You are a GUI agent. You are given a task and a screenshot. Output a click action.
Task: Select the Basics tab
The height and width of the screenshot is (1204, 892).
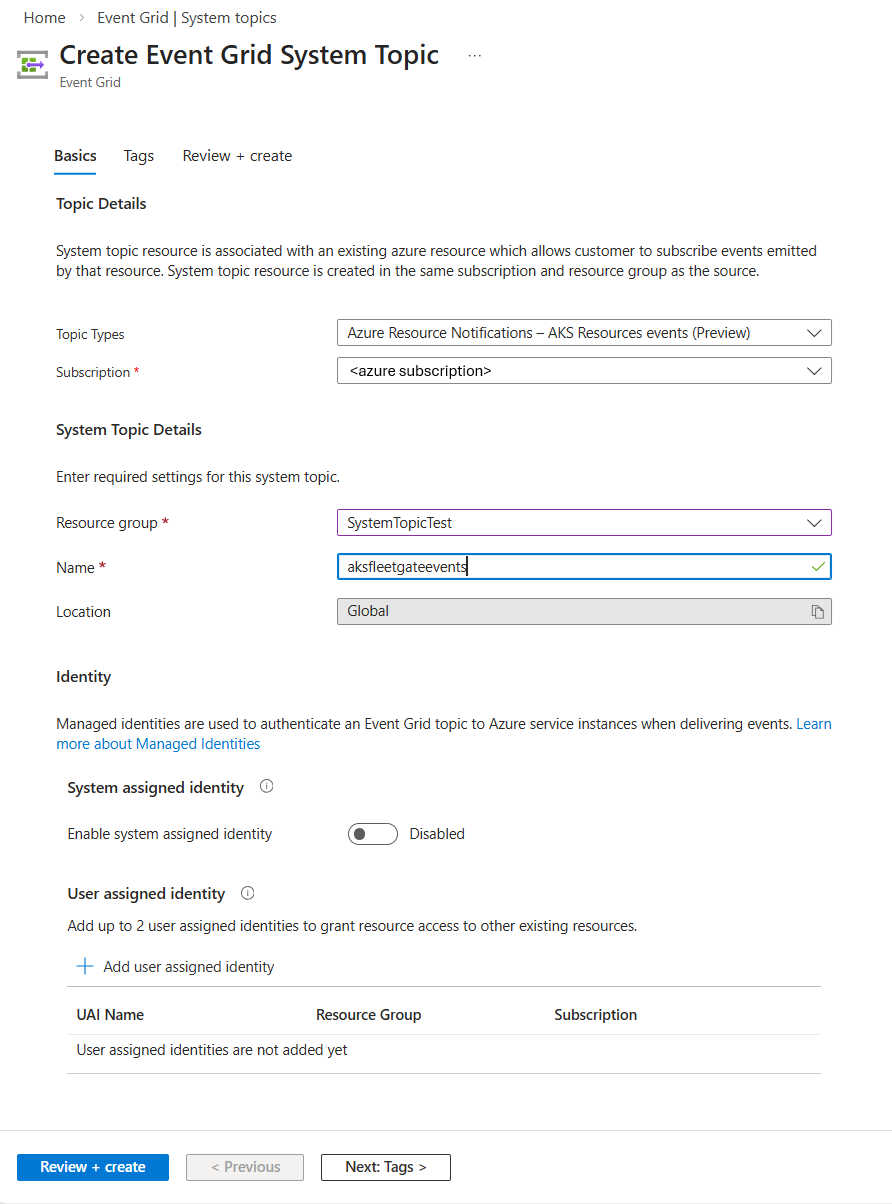(x=75, y=156)
